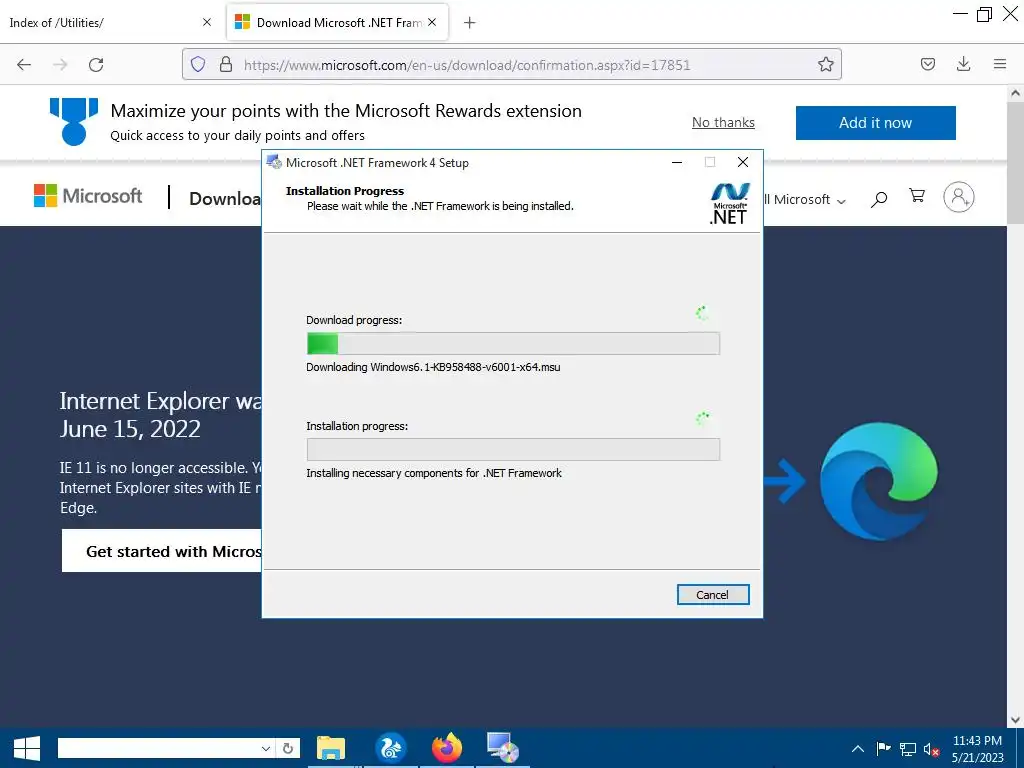Select the Download Microsoft .NET Framework tab

(x=337, y=22)
